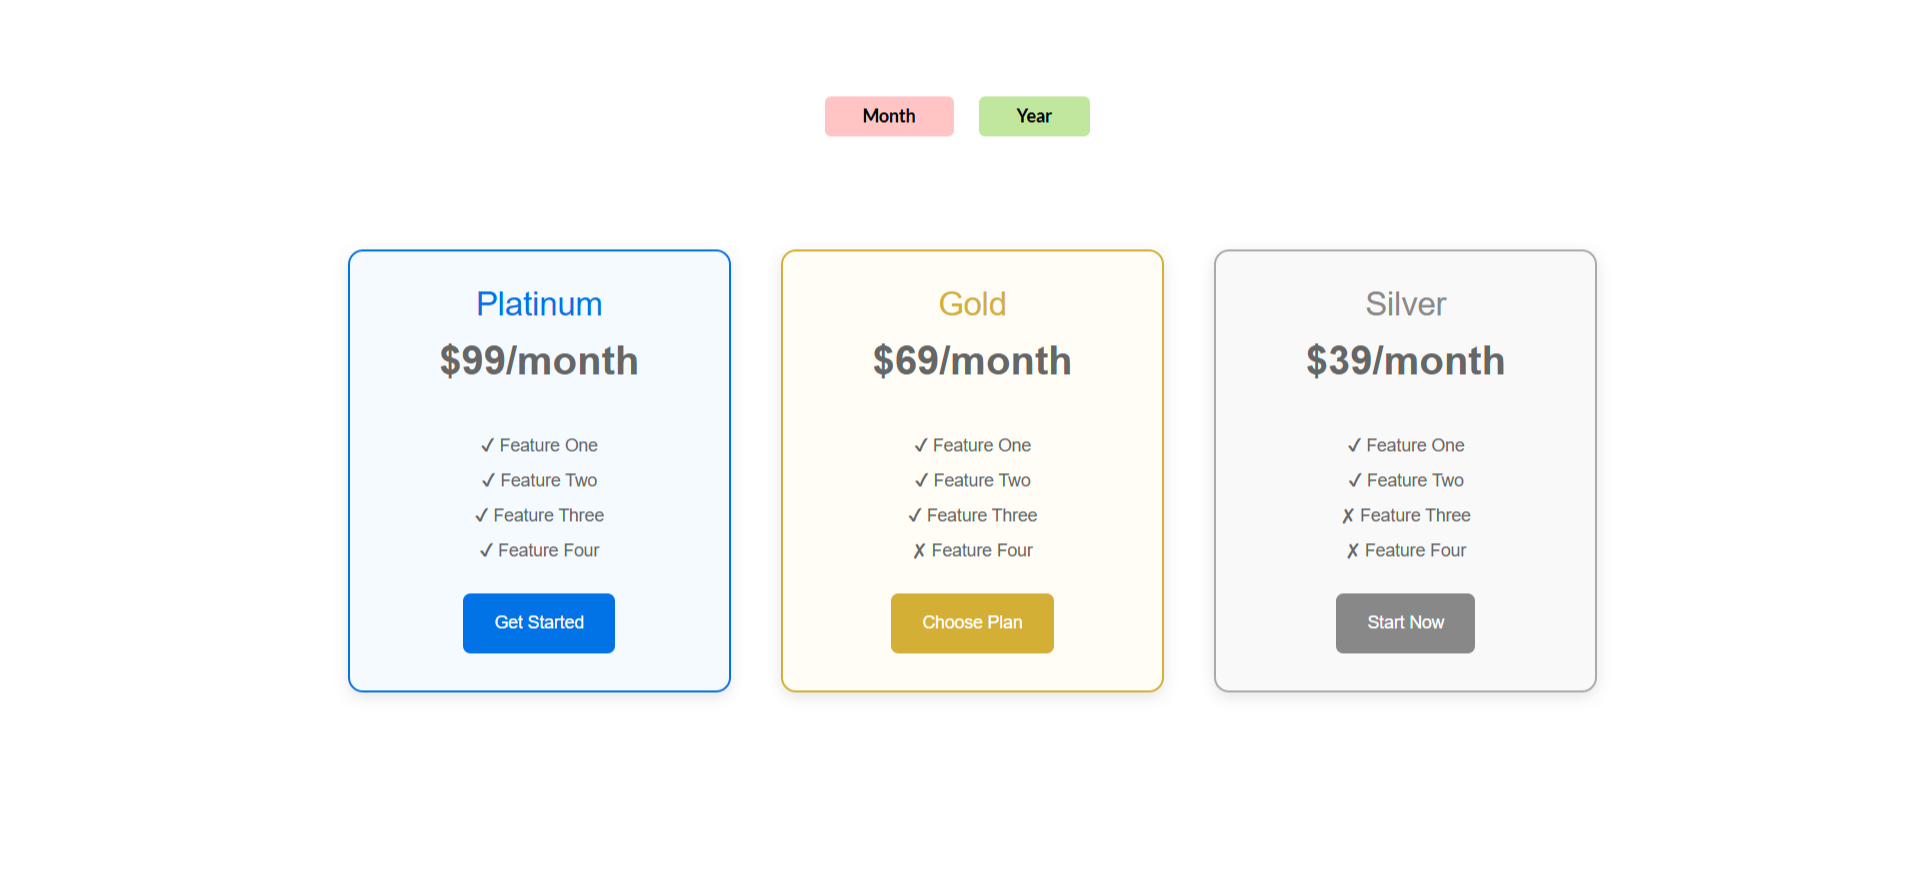Click the $39/month price label
This screenshot has height=872, width=1920.
pos(1405,361)
